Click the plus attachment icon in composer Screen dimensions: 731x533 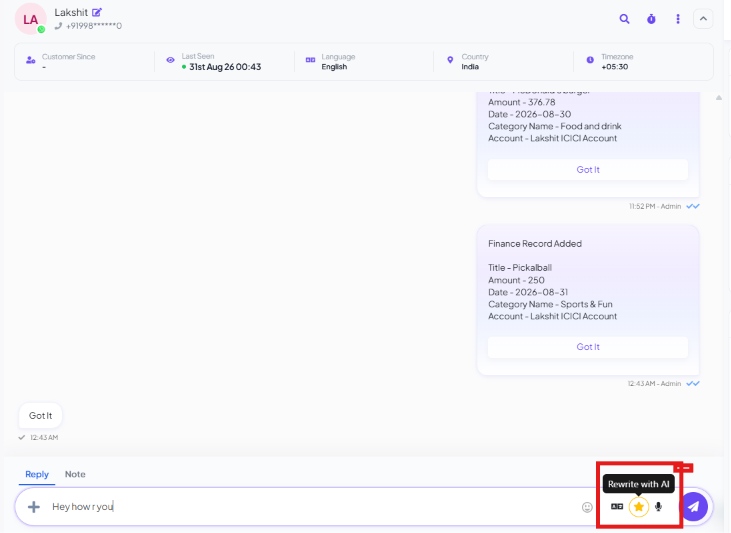click(x=34, y=507)
